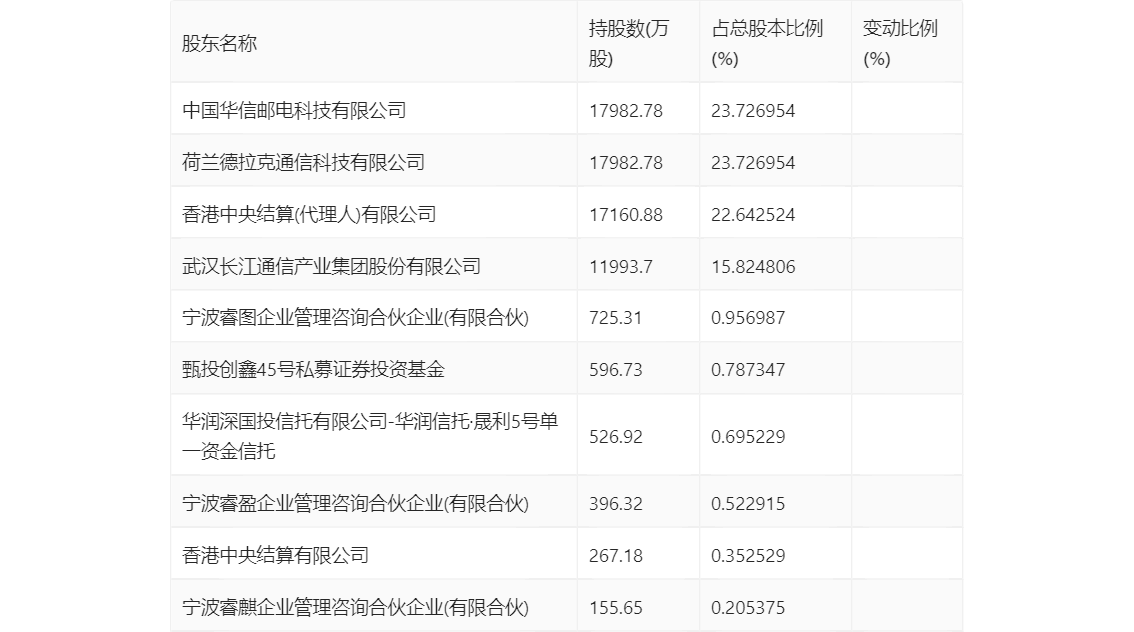Click percentage 15.824806

[x=753, y=267]
